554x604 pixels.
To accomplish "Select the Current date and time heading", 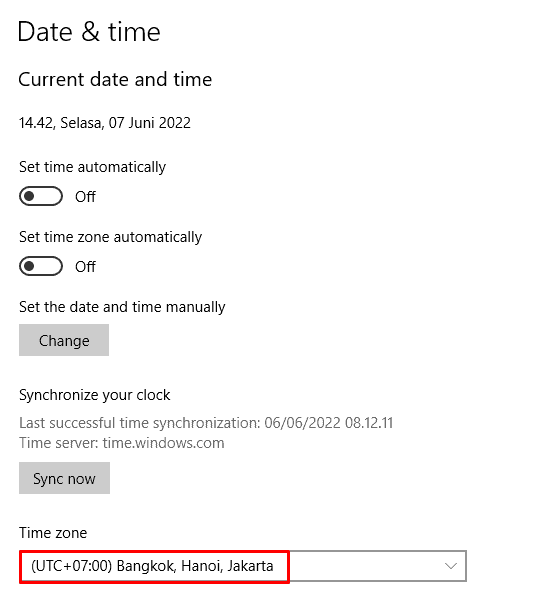I will (115, 80).
